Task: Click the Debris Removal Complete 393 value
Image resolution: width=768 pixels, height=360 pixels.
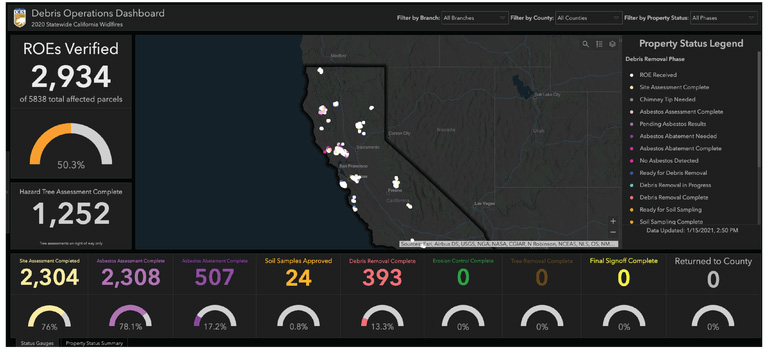Action: [x=383, y=278]
